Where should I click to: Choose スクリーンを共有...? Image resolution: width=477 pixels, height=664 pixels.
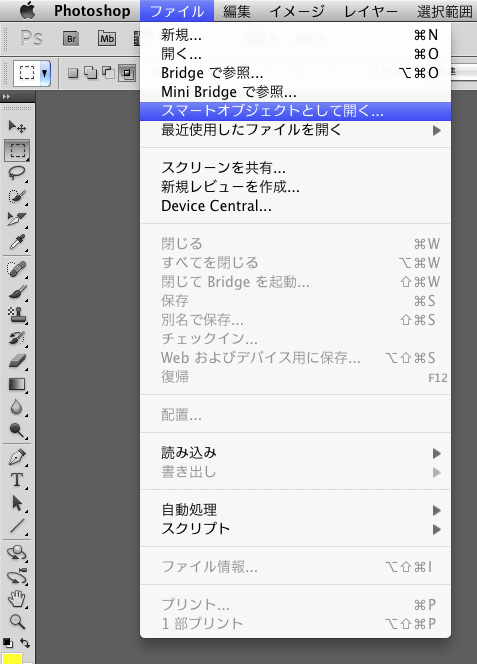pos(295,168)
